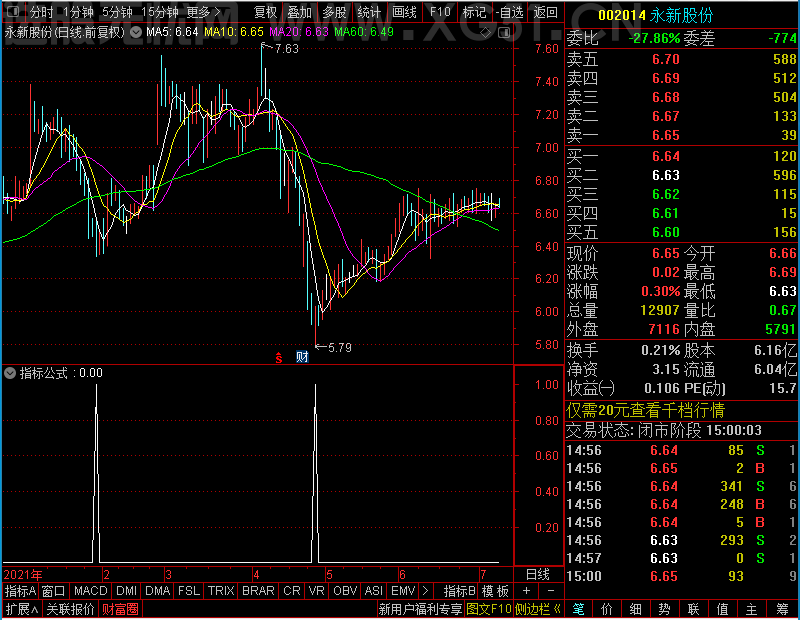Select the 联 related tab
The width and height of the screenshot is (800, 620).
pyautogui.click(x=693, y=609)
